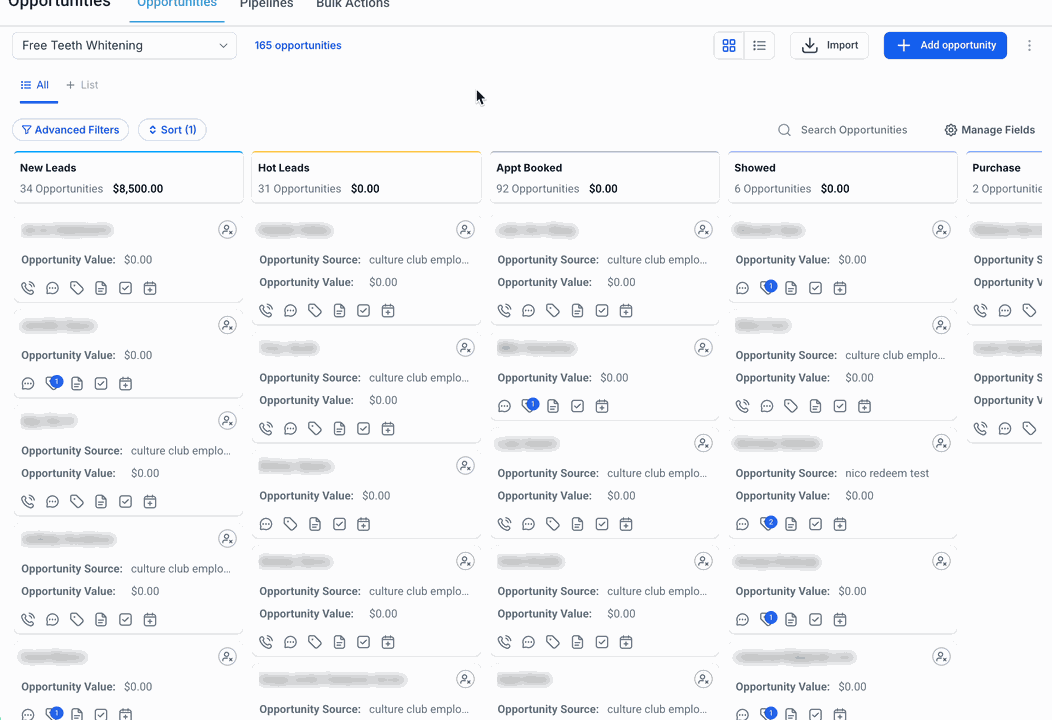Image resolution: width=1052 pixels, height=720 pixels.
Task: Add a new List tab
Action: [x=82, y=85]
